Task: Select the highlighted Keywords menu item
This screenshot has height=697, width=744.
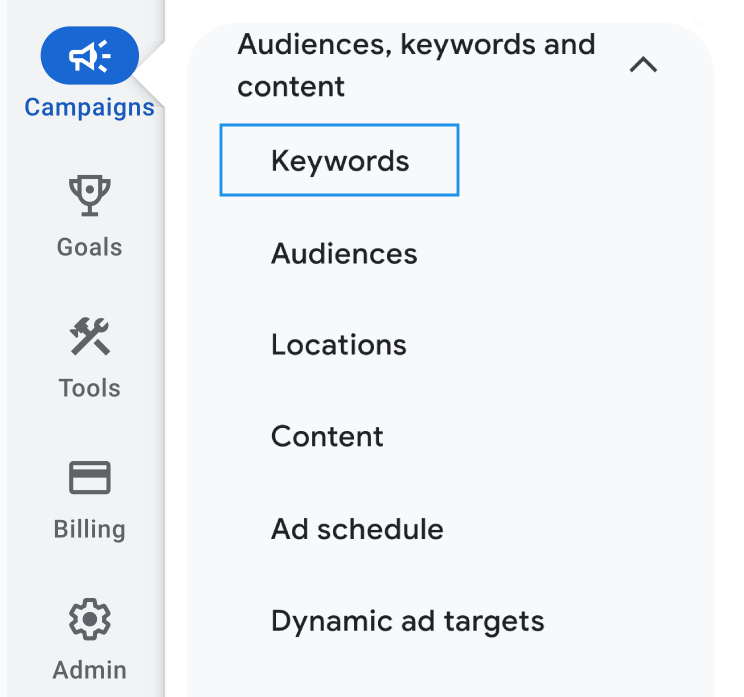Action: click(340, 161)
